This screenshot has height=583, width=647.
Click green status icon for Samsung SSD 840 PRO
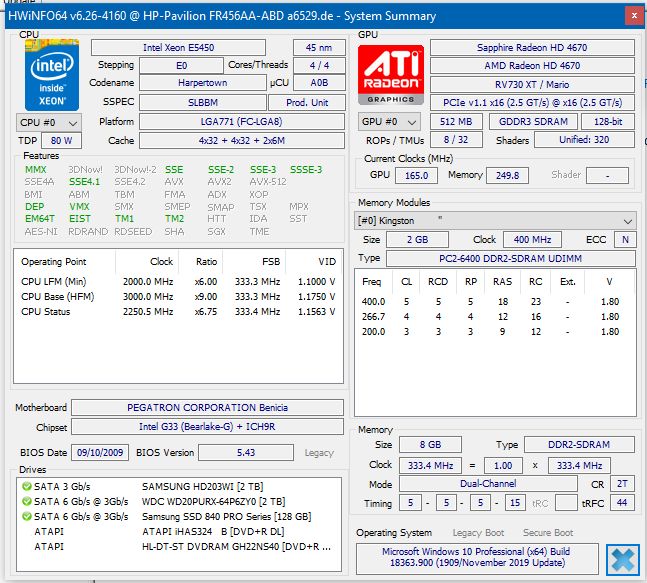(x=27, y=516)
